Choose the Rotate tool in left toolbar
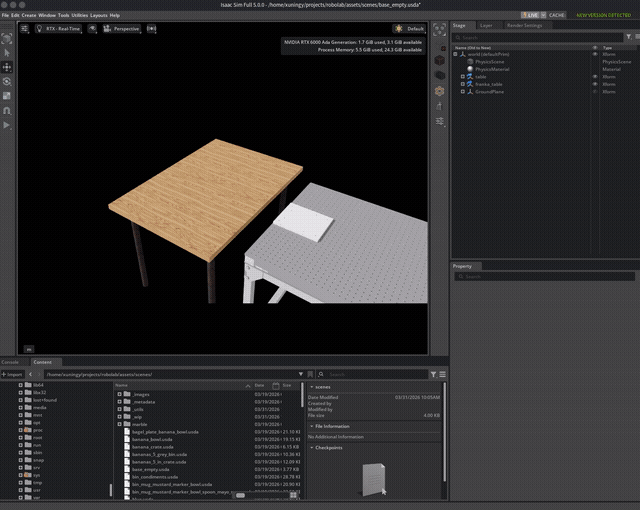Image resolution: width=640 pixels, height=510 pixels. pos(8,81)
